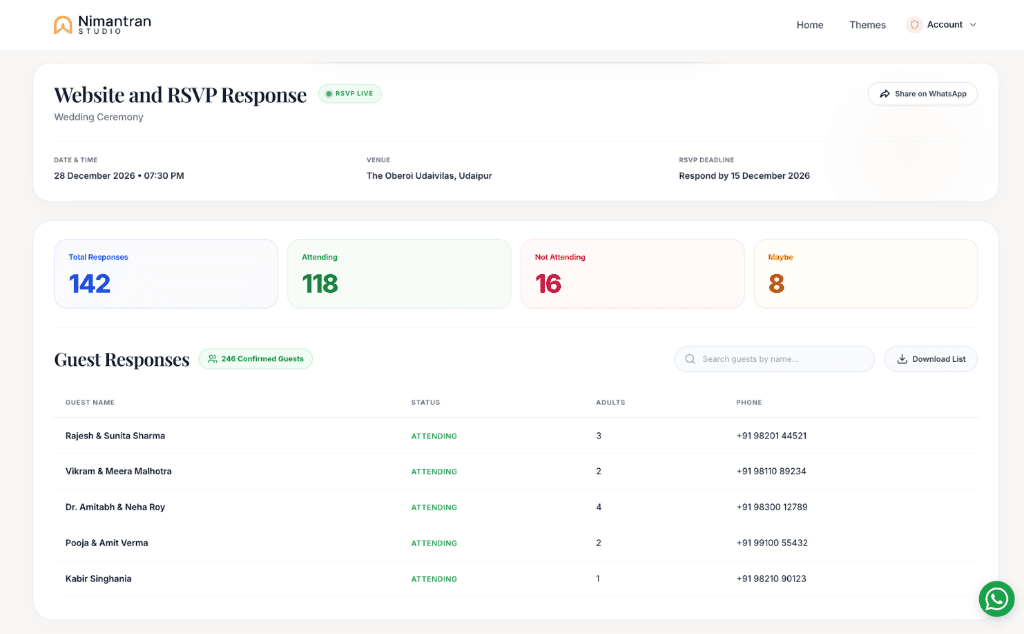The image size is (1024, 634).
Task: Click phone number +91 98300 12789
Action: tap(772, 507)
